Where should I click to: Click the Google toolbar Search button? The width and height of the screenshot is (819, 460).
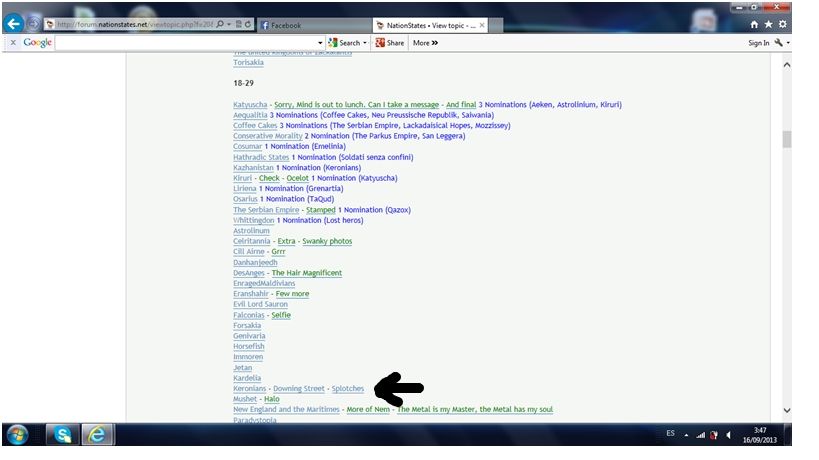[345, 43]
